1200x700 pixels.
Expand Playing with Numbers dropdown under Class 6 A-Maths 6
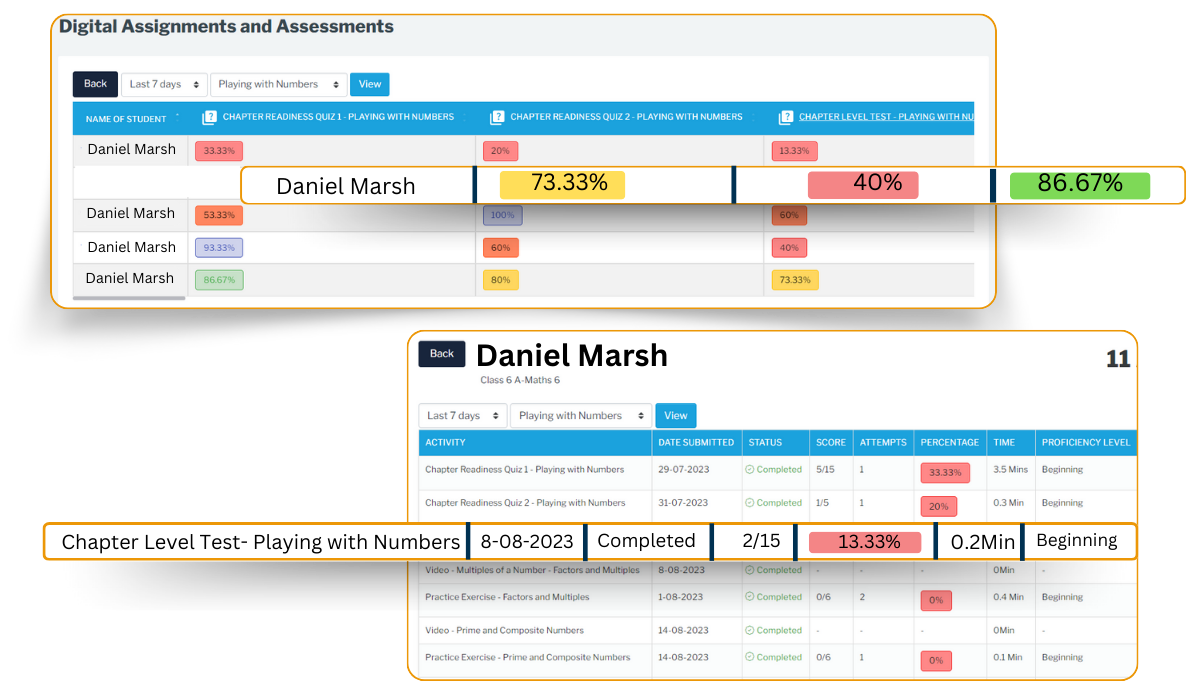(x=580, y=416)
